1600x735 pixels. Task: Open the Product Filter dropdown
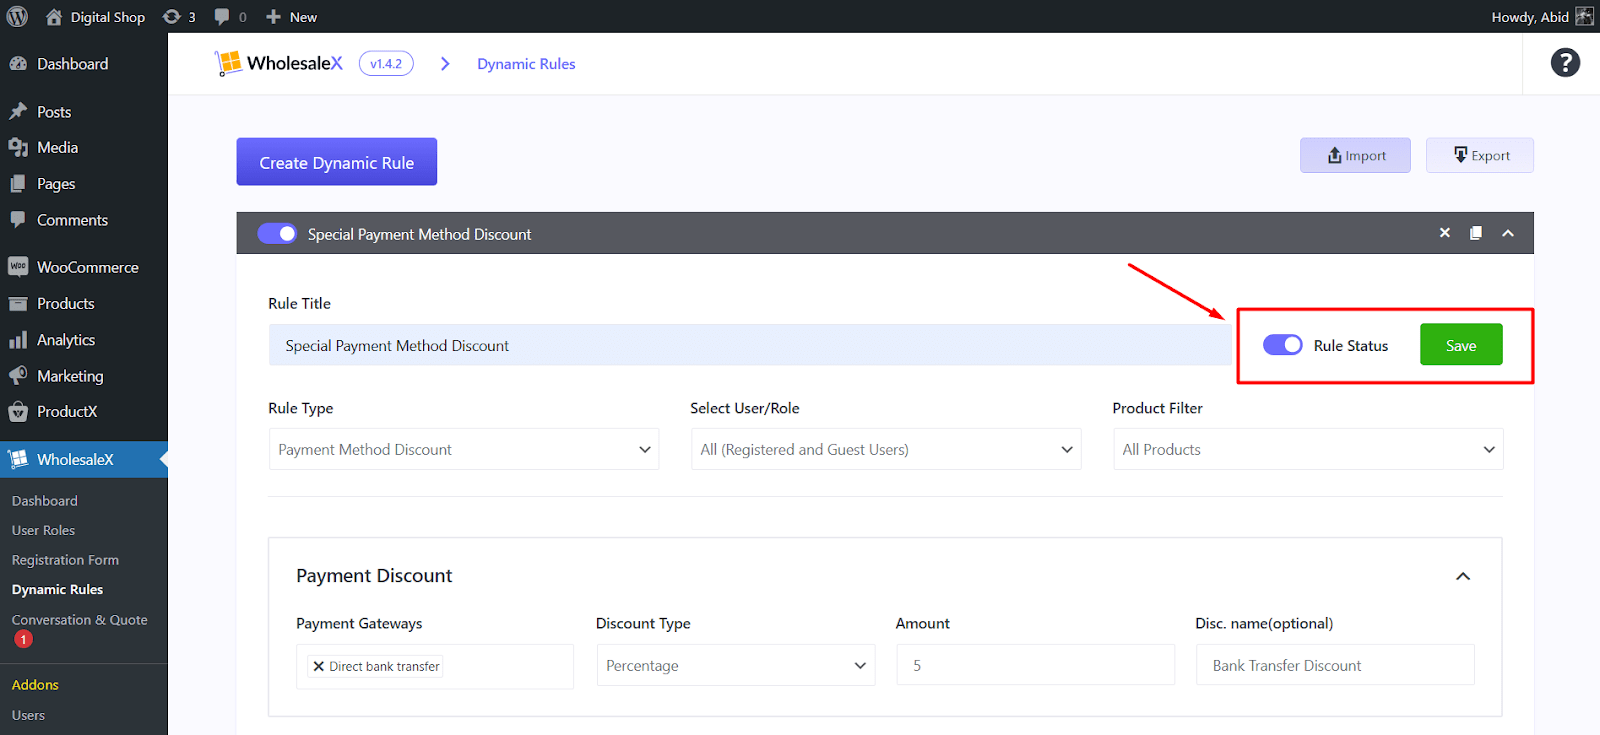[1308, 450]
